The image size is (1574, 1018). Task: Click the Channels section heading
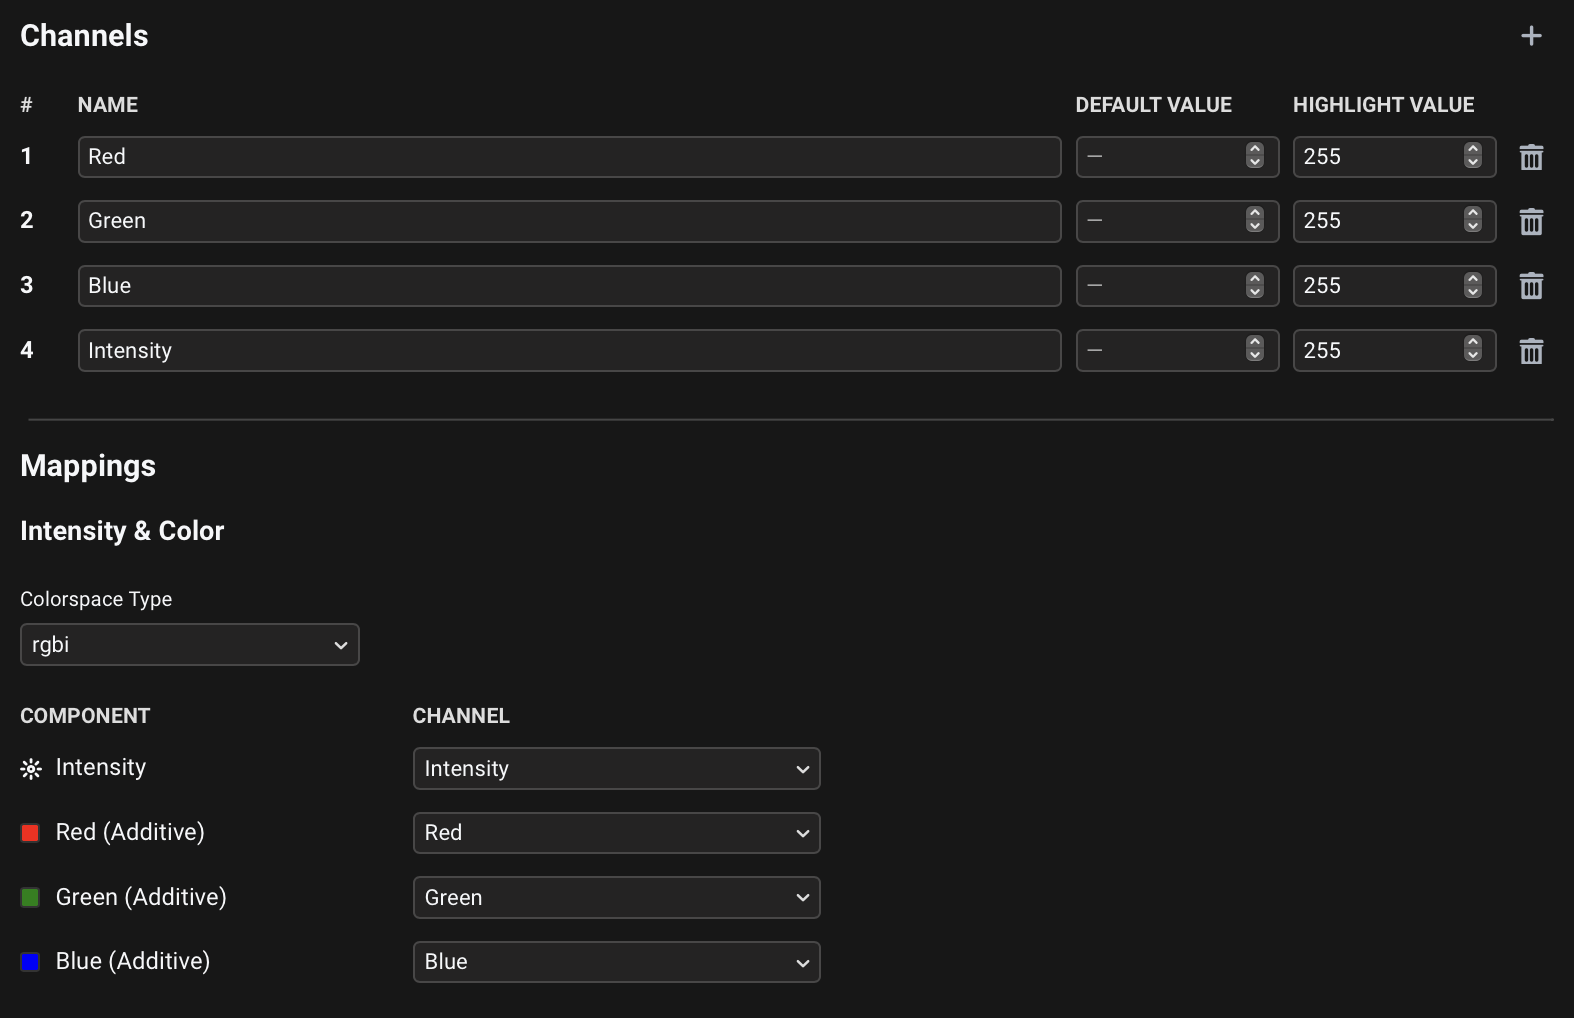pyautogui.click(x=84, y=36)
